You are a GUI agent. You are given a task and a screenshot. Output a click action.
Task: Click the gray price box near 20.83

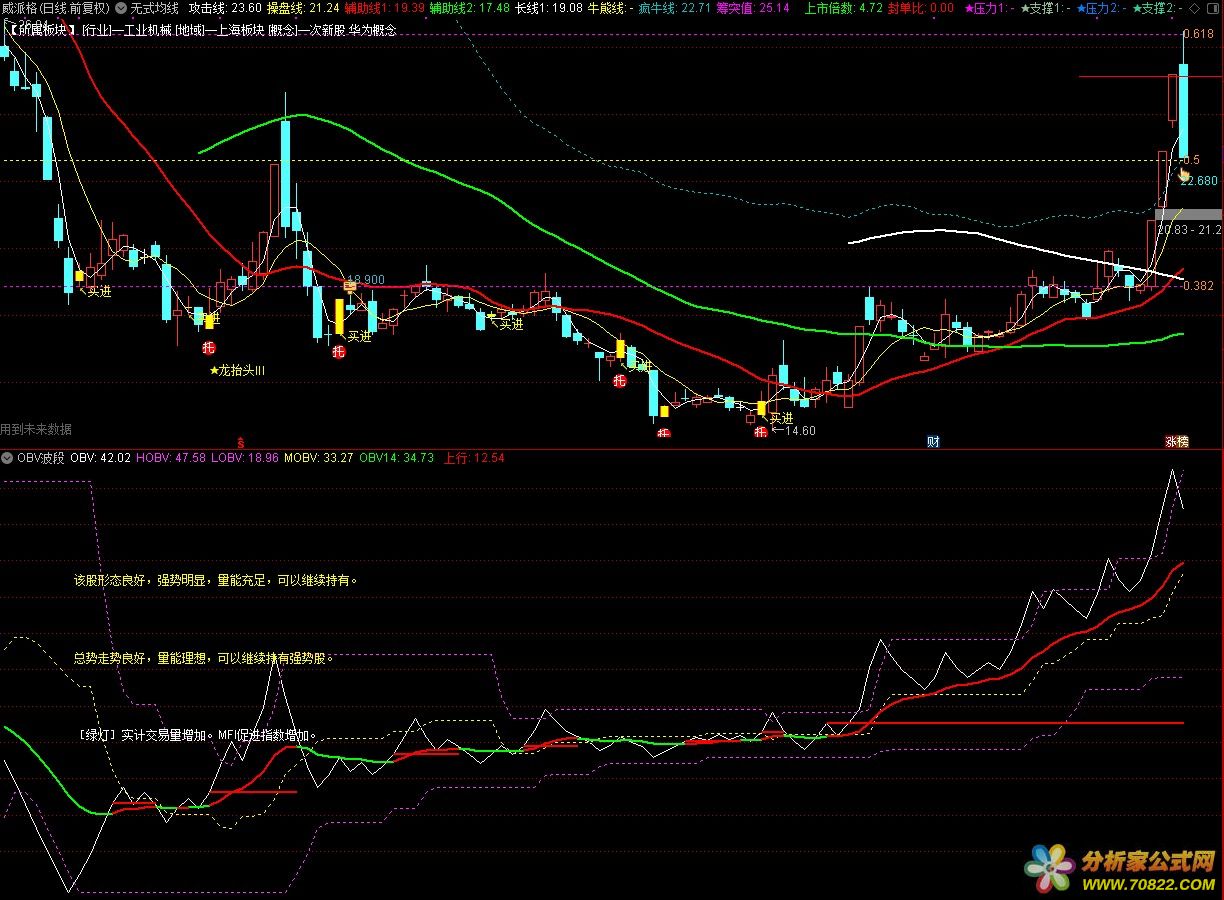(x=1188, y=214)
